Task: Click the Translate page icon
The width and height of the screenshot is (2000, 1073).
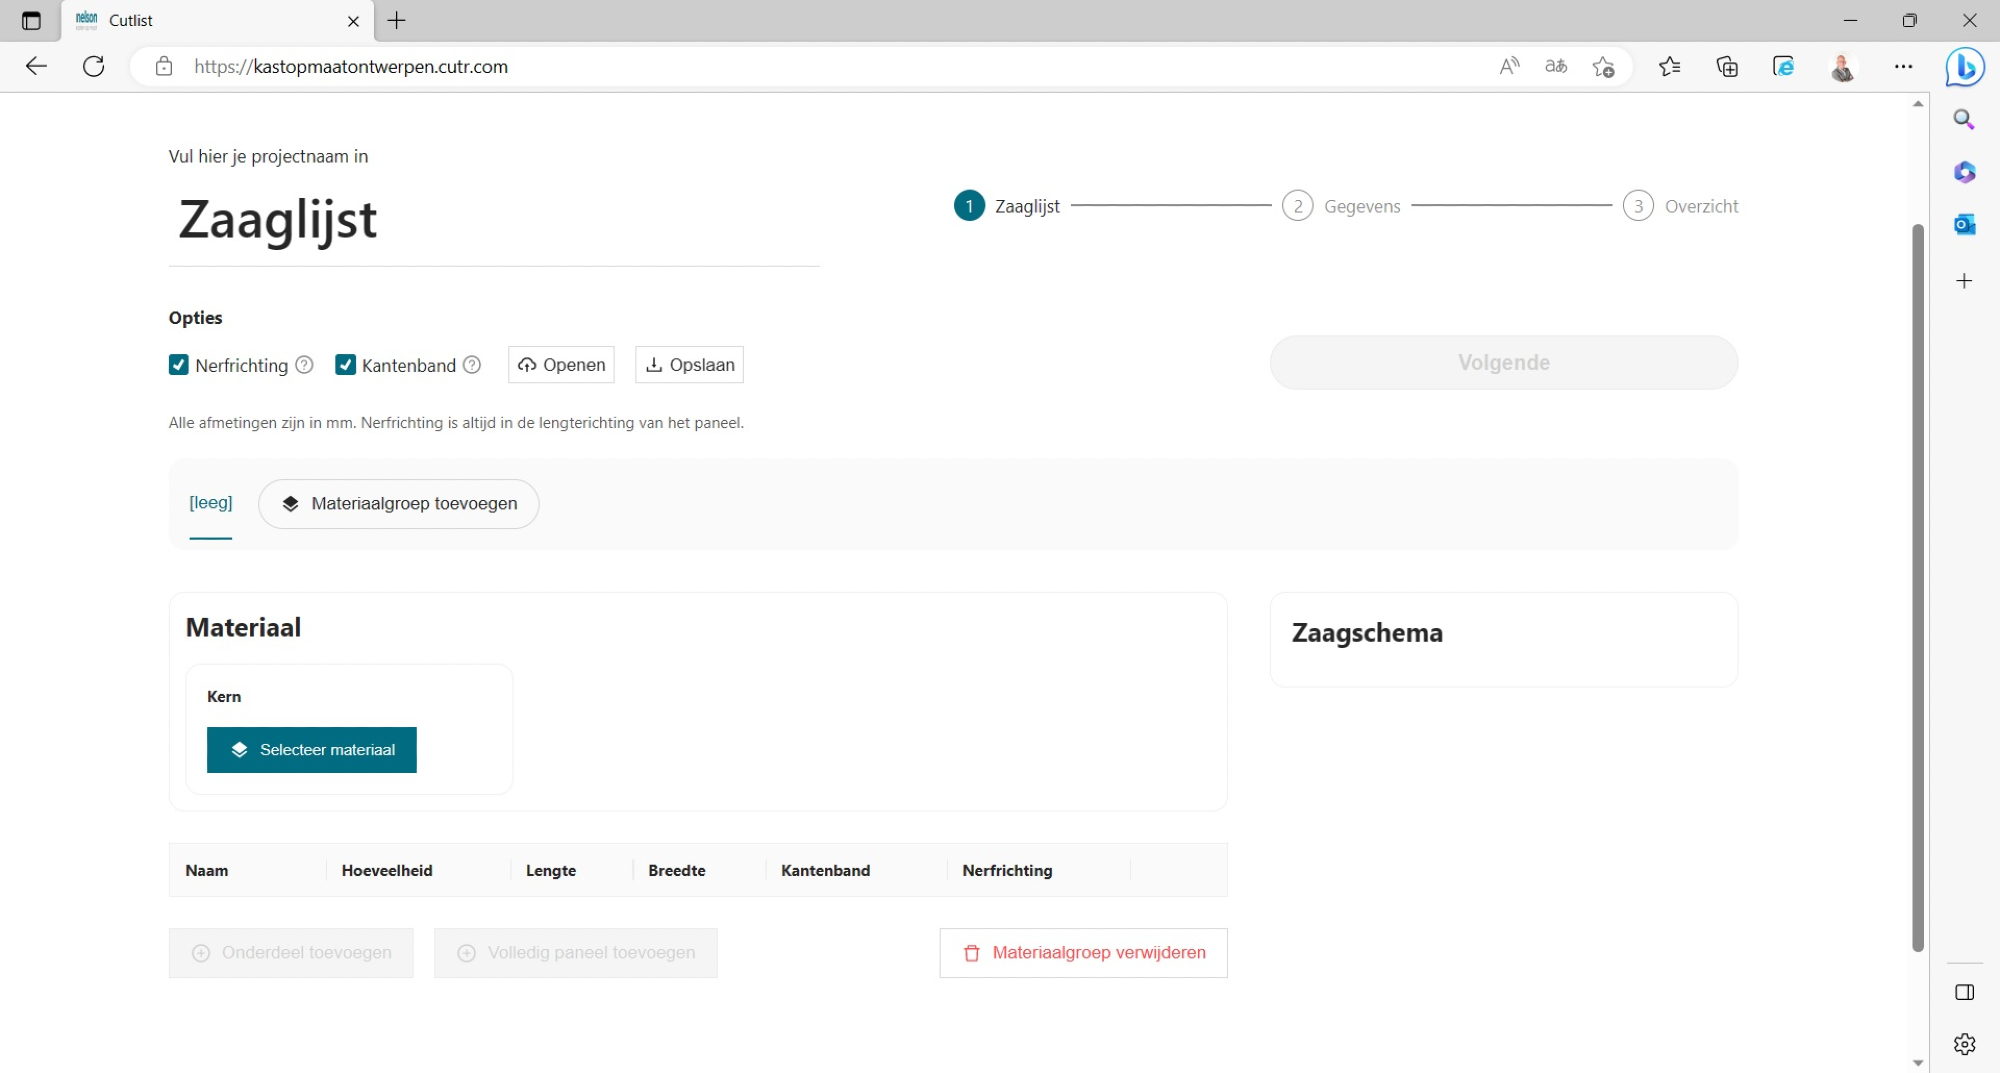Action: (1556, 66)
